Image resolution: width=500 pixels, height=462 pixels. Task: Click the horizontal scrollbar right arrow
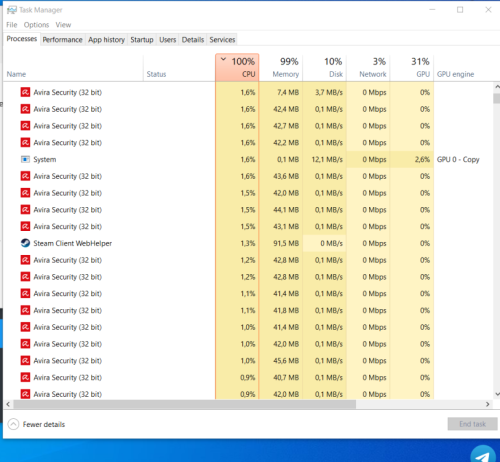pos(488,404)
